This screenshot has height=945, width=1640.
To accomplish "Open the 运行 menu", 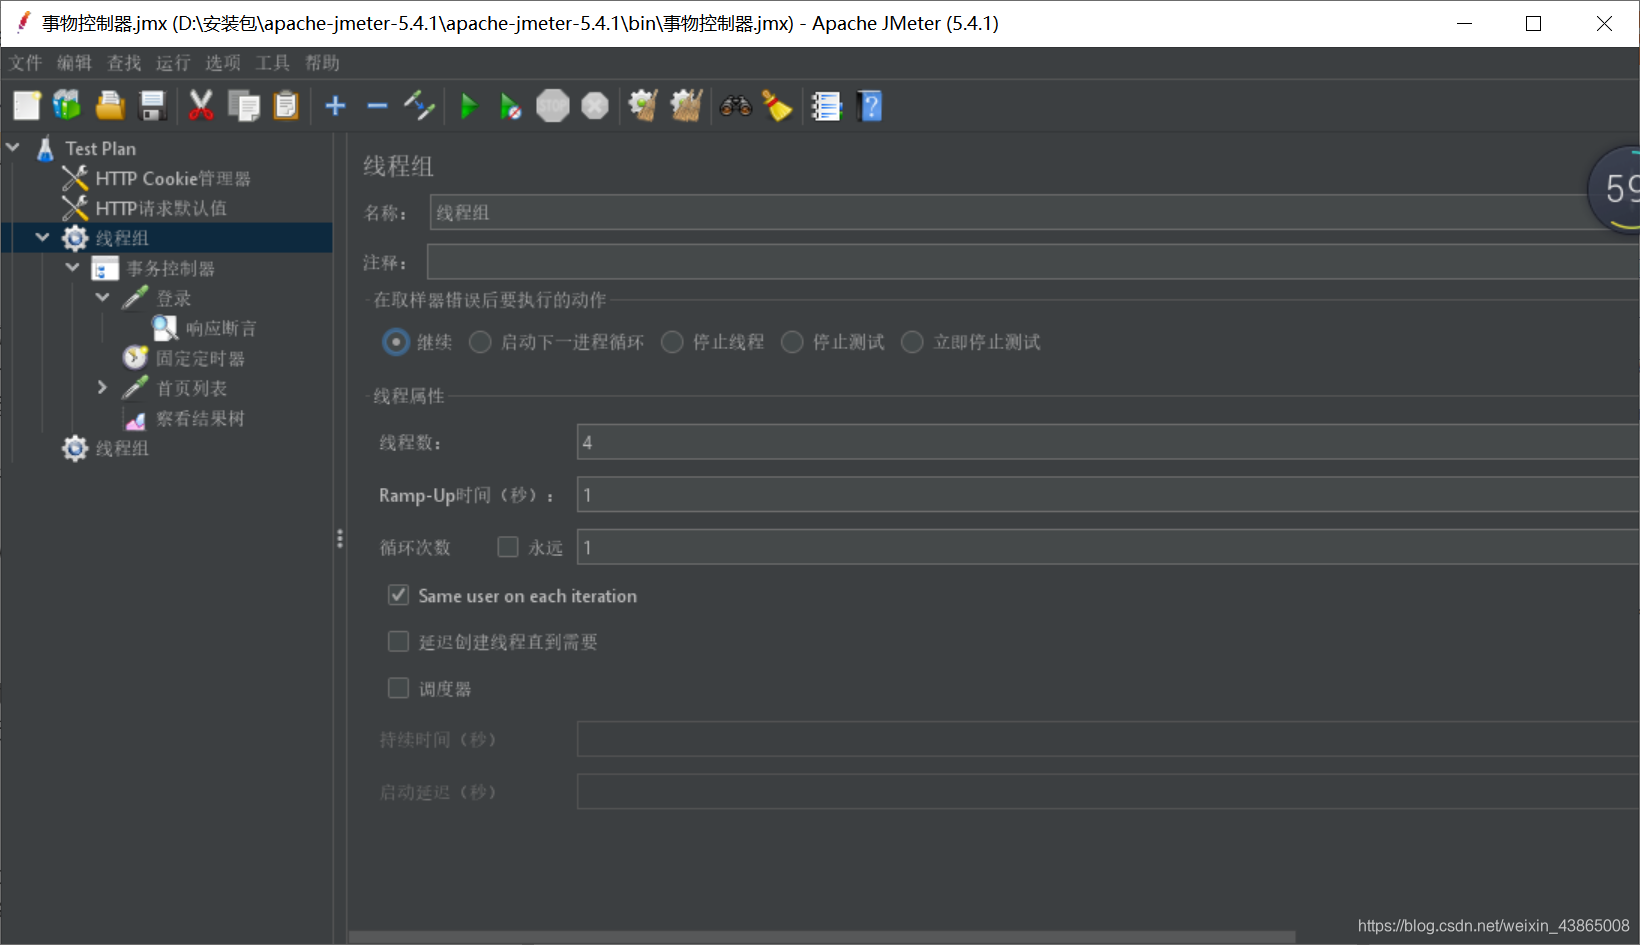I will (x=173, y=63).
